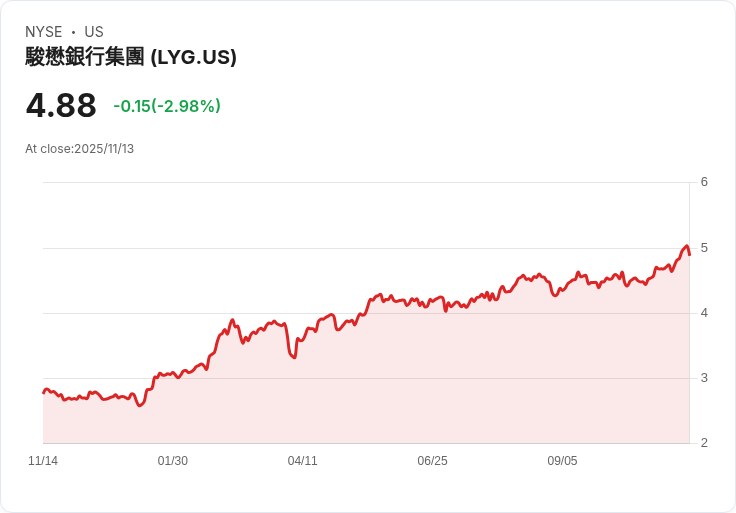
Task: Select the 06/25 date on the time axis
Action: click(x=432, y=461)
